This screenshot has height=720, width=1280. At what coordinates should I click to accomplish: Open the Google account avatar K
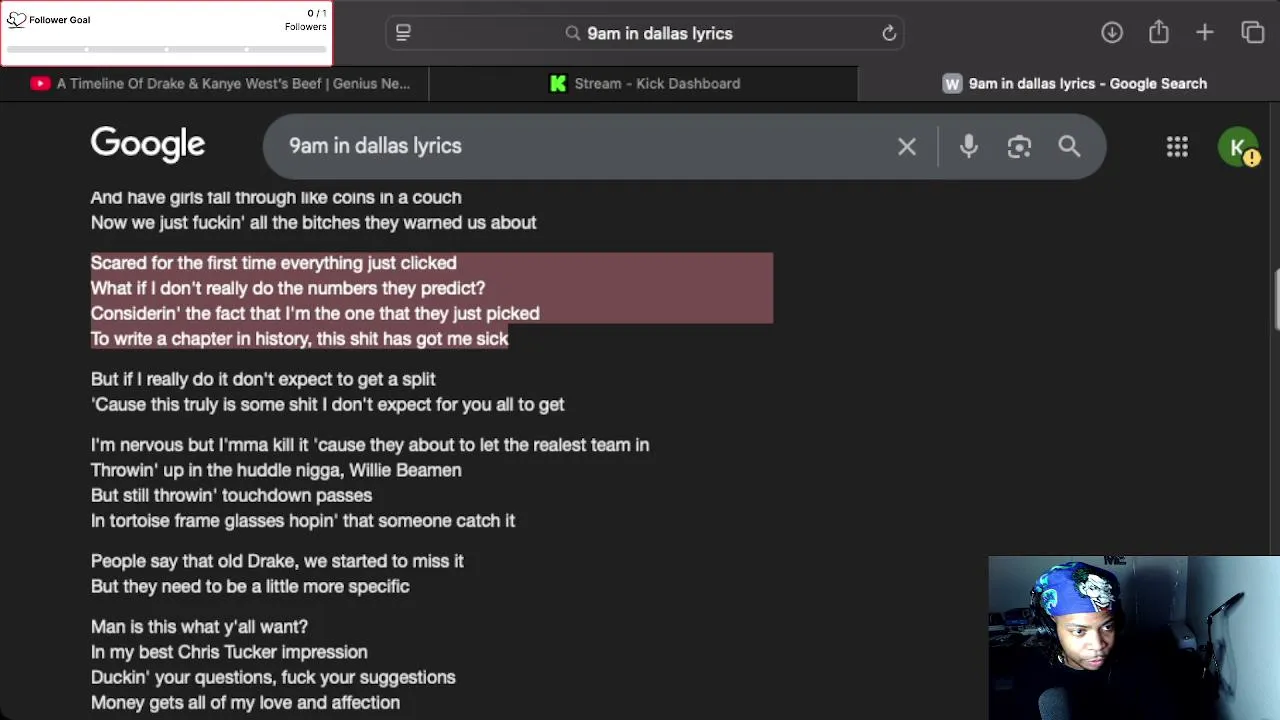(x=1238, y=147)
